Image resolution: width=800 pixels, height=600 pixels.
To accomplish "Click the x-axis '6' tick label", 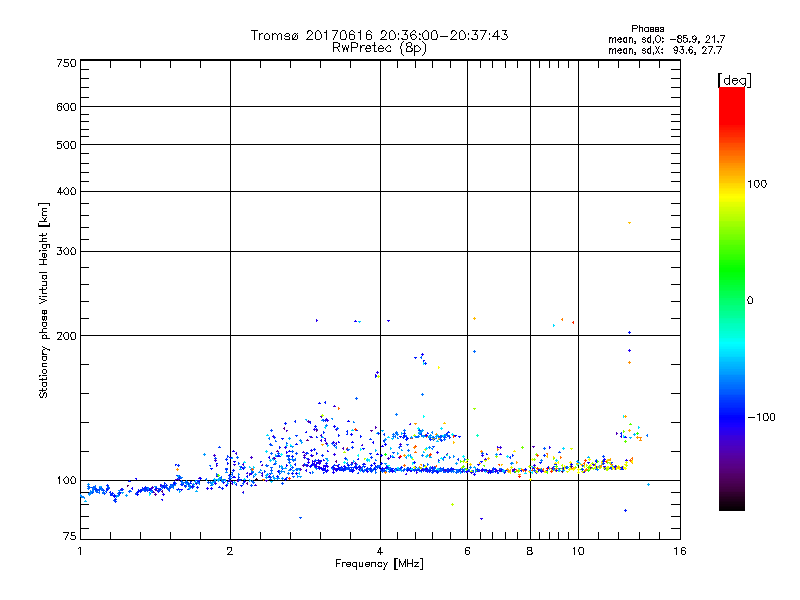I will click(x=467, y=551).
